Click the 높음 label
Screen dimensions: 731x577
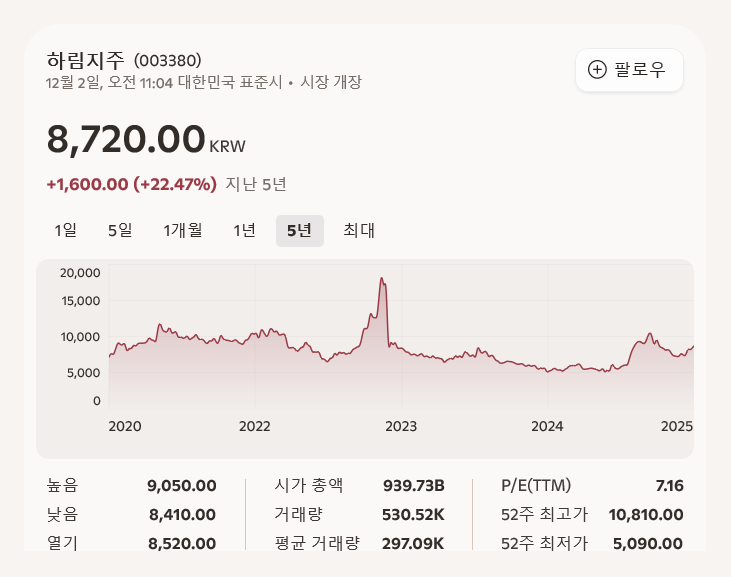62,486
